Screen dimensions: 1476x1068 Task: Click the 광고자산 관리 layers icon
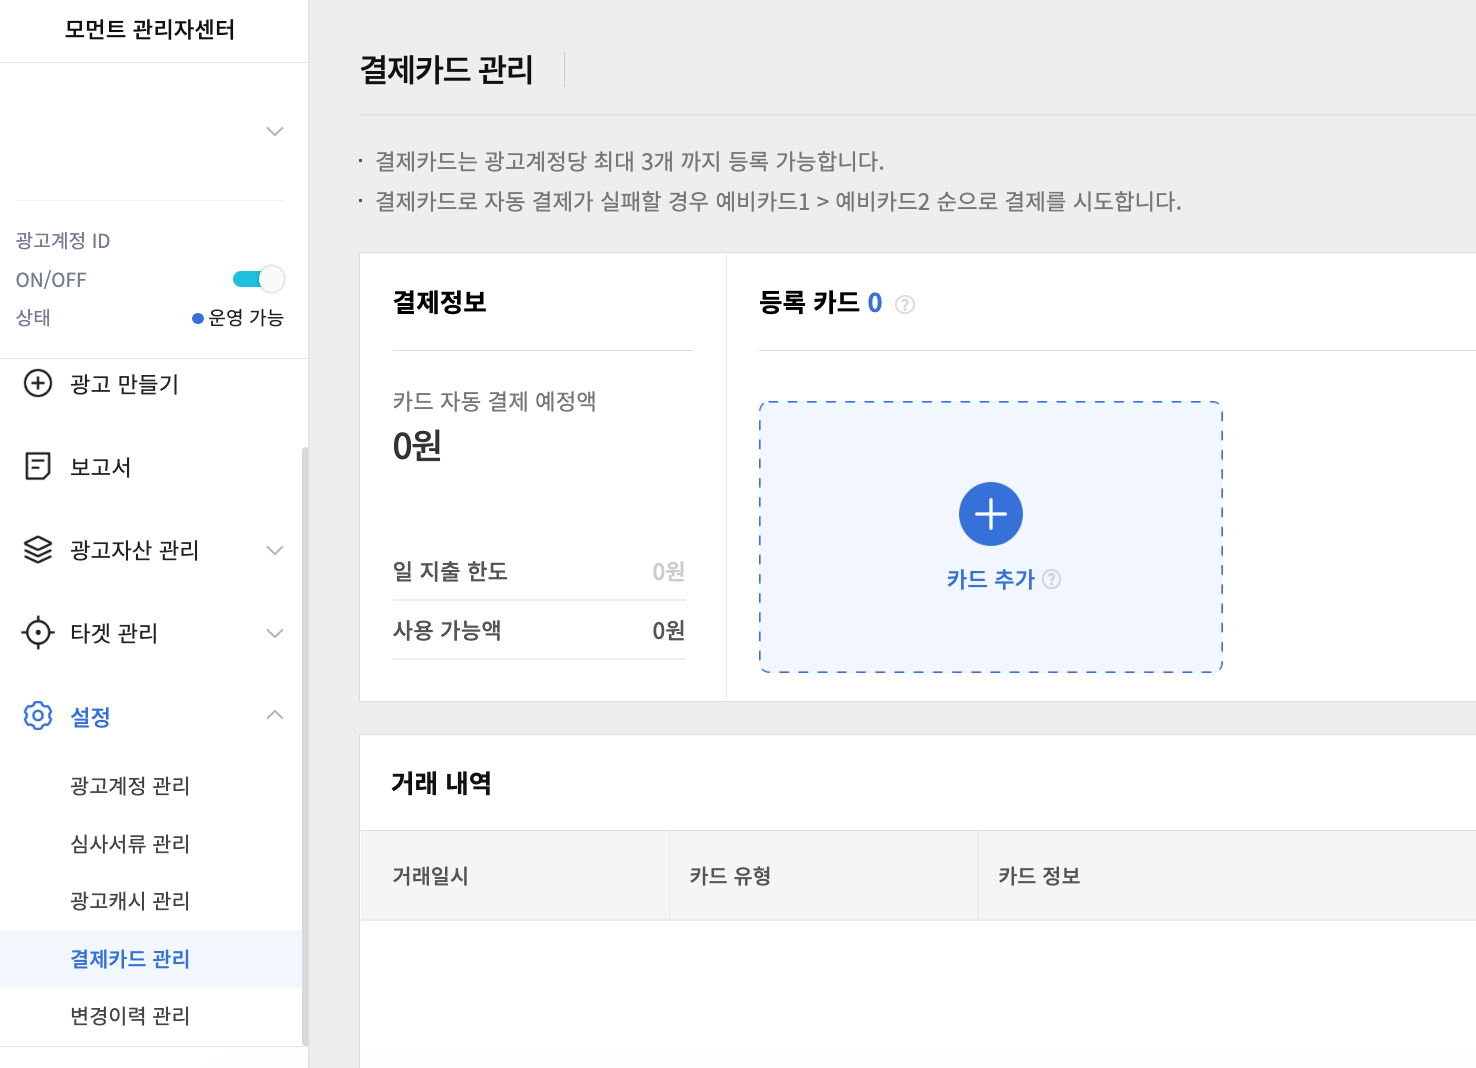tap(38, 550)
